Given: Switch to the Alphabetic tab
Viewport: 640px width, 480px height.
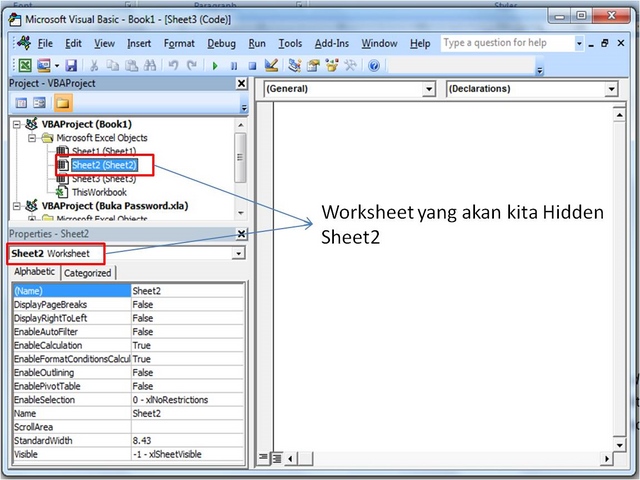Looking at the screenshot, I should 35,272.
